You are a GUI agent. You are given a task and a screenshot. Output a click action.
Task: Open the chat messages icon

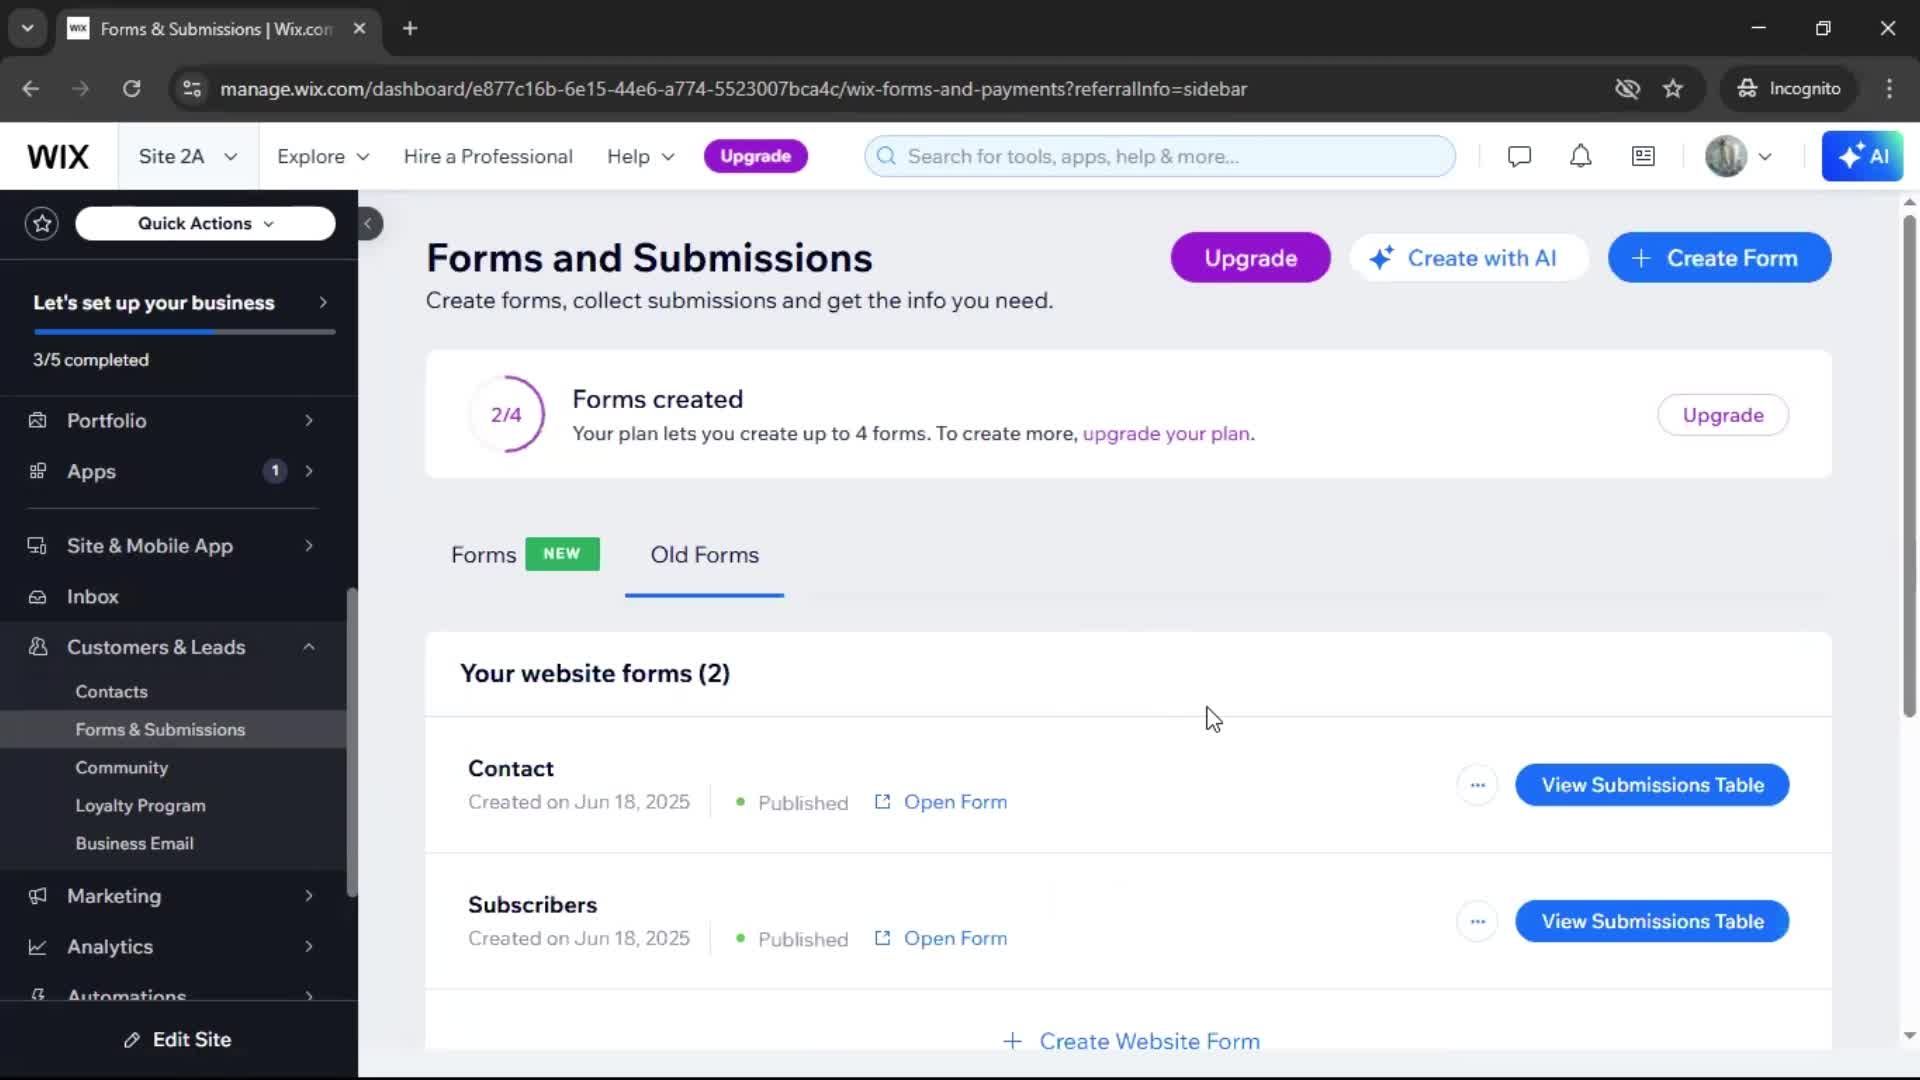pos(1519,156)
